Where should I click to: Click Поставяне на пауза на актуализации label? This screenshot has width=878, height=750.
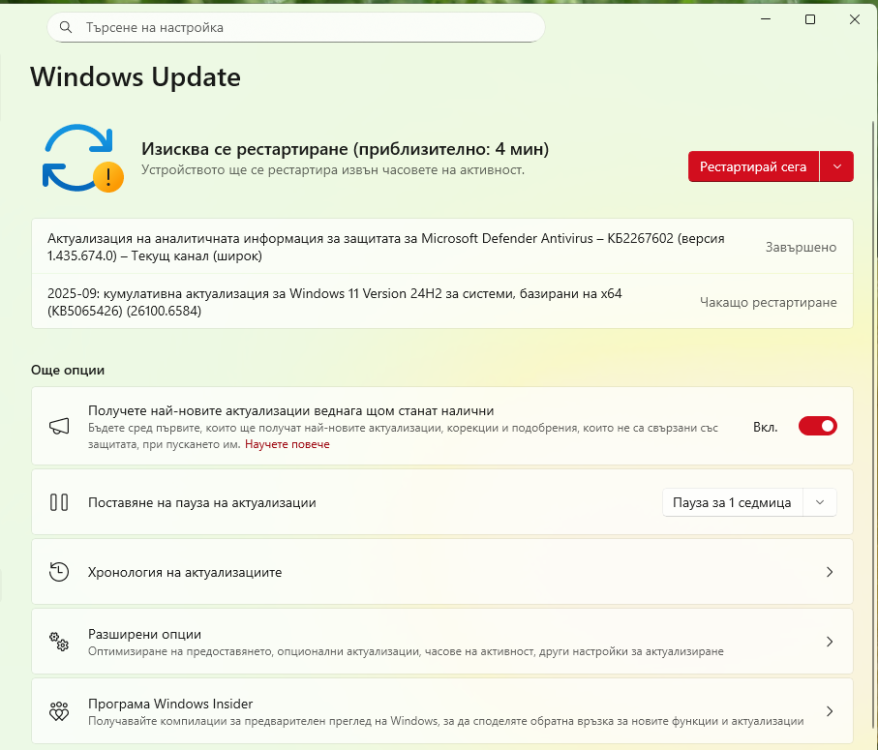point(202,502)
